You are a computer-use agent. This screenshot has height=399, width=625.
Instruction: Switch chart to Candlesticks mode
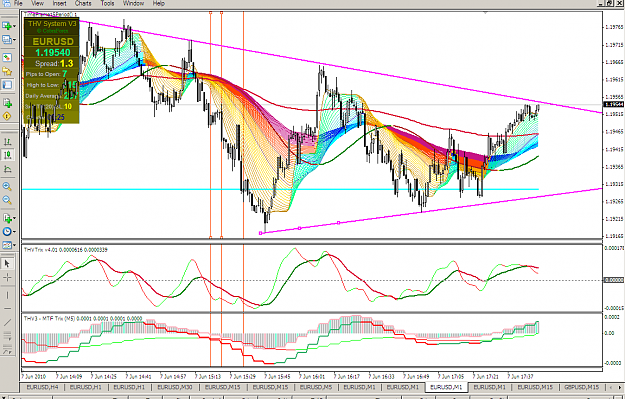point(7,155)
